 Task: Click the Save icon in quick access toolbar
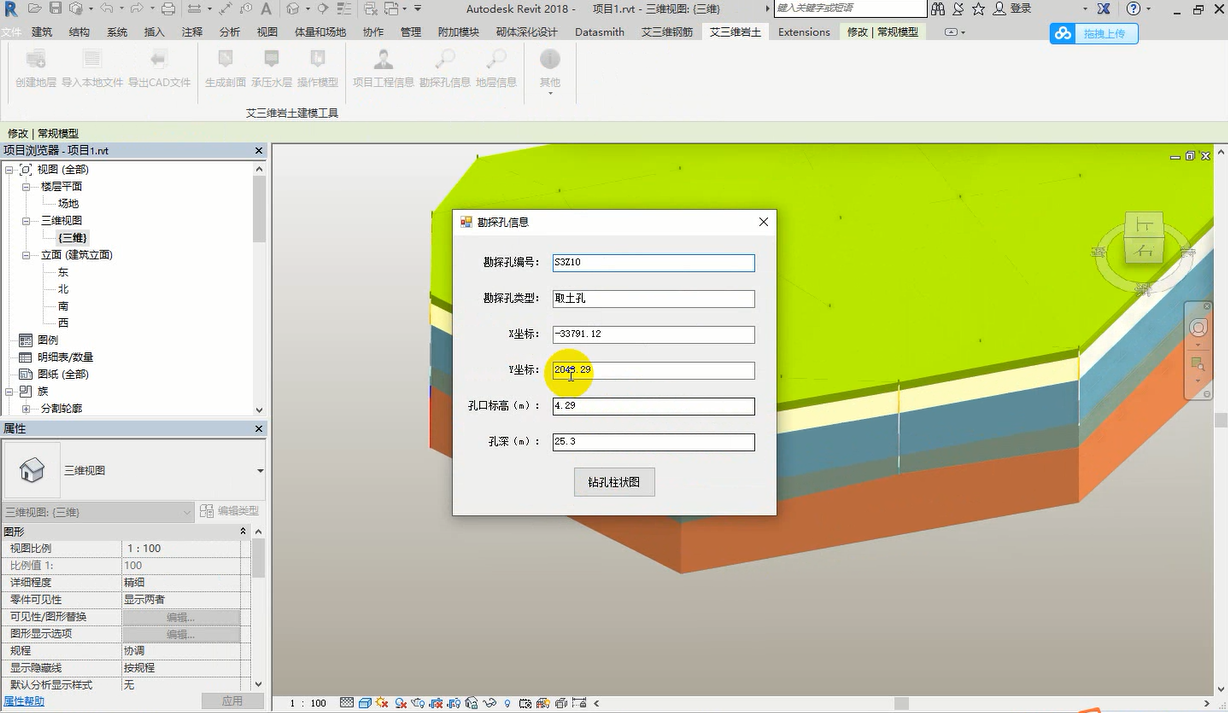coord(55,8)
